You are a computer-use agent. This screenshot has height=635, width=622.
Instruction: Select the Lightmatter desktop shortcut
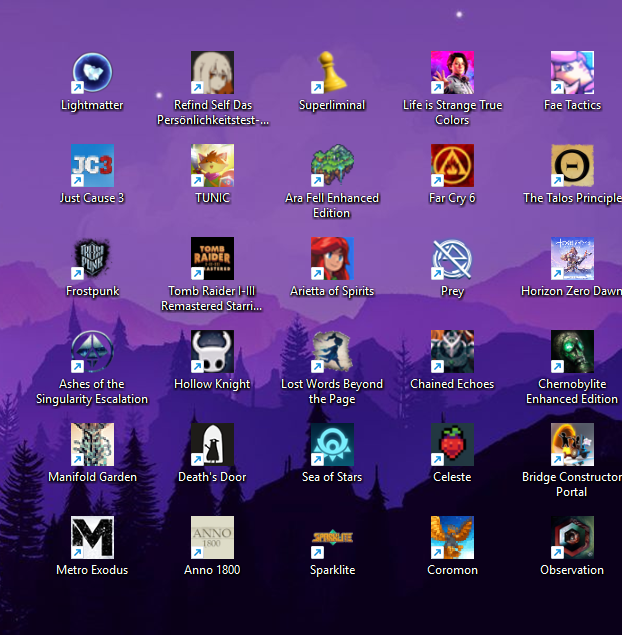click(x=92, y=73)
